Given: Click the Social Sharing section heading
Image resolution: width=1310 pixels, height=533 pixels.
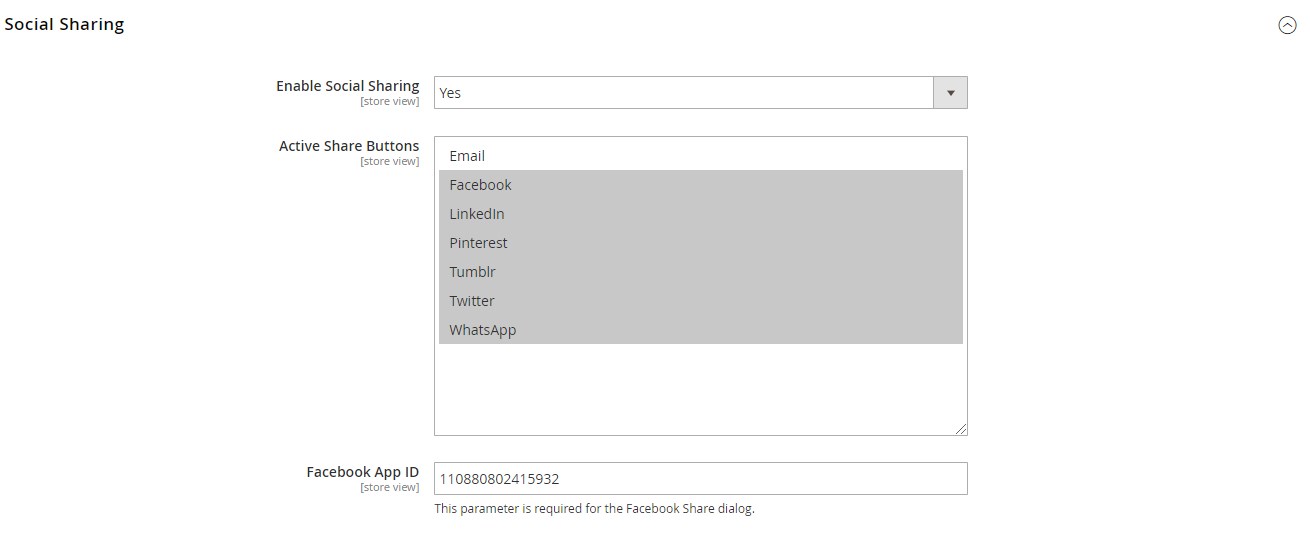Looking at the screenshot, I should tap(64, 24).
